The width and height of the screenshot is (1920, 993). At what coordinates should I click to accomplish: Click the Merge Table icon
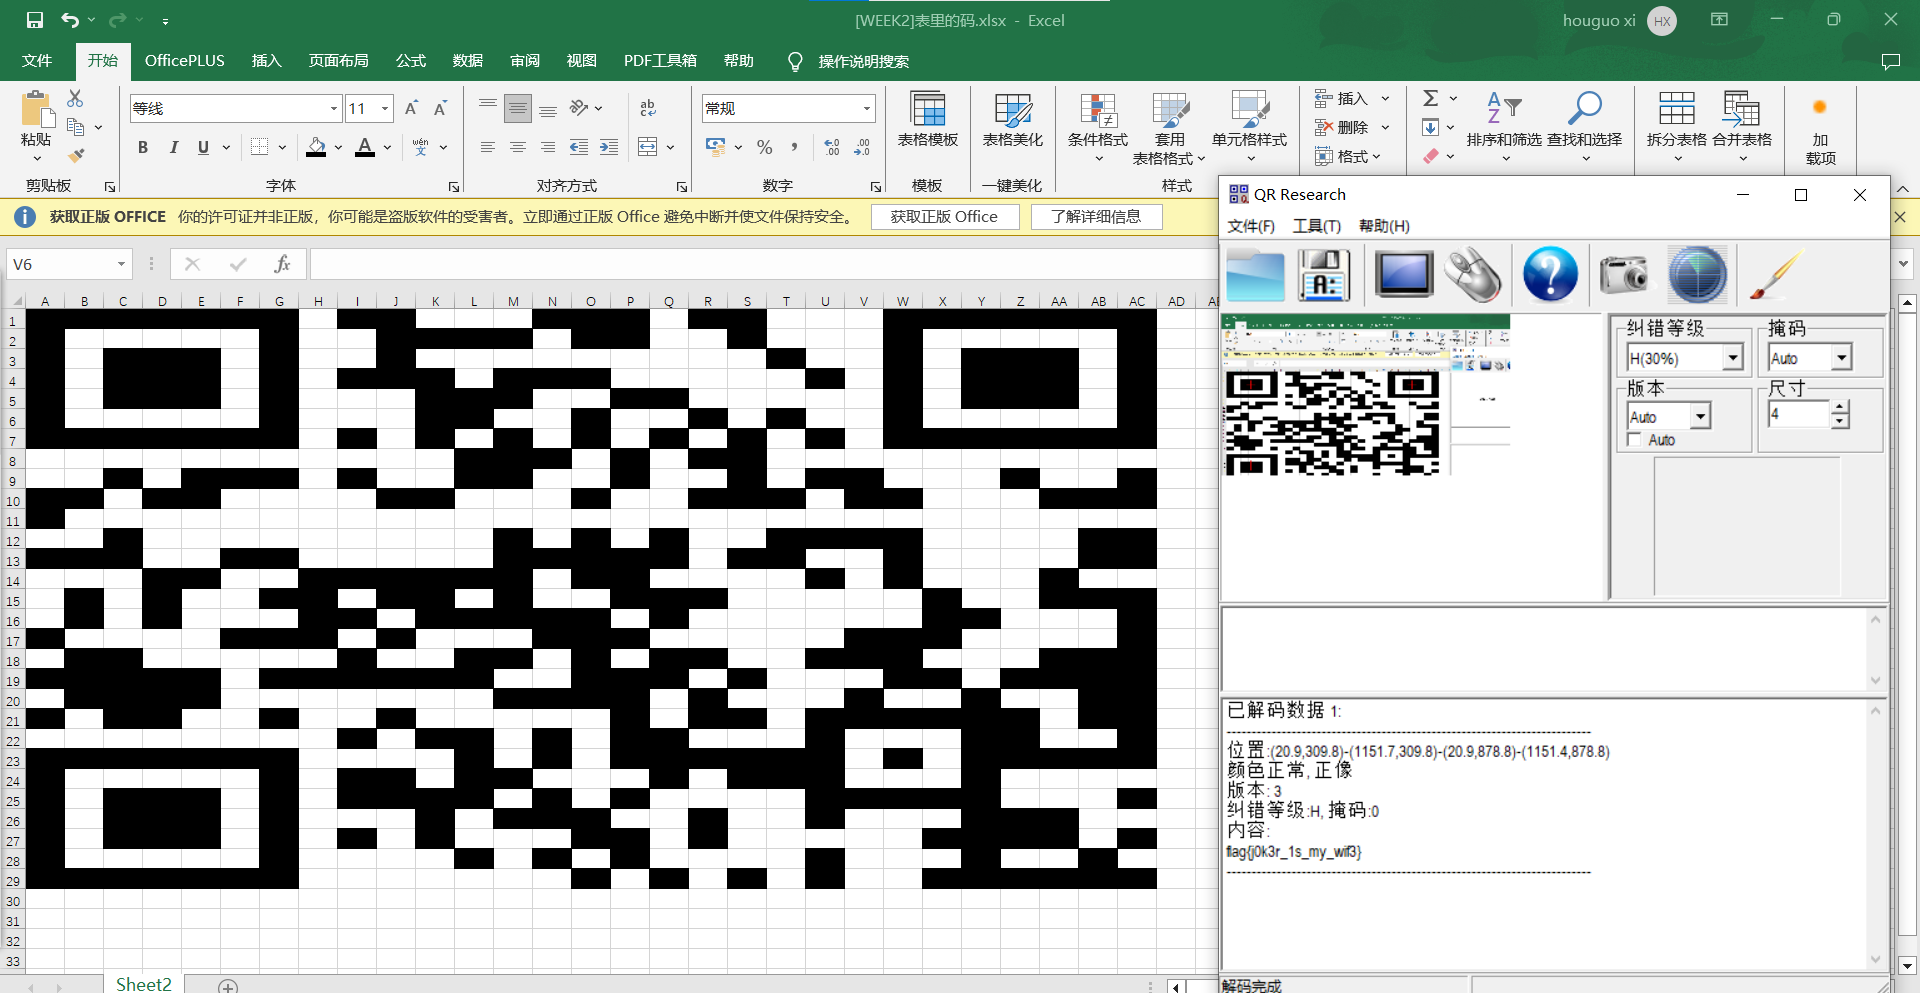click(1742, 108)
